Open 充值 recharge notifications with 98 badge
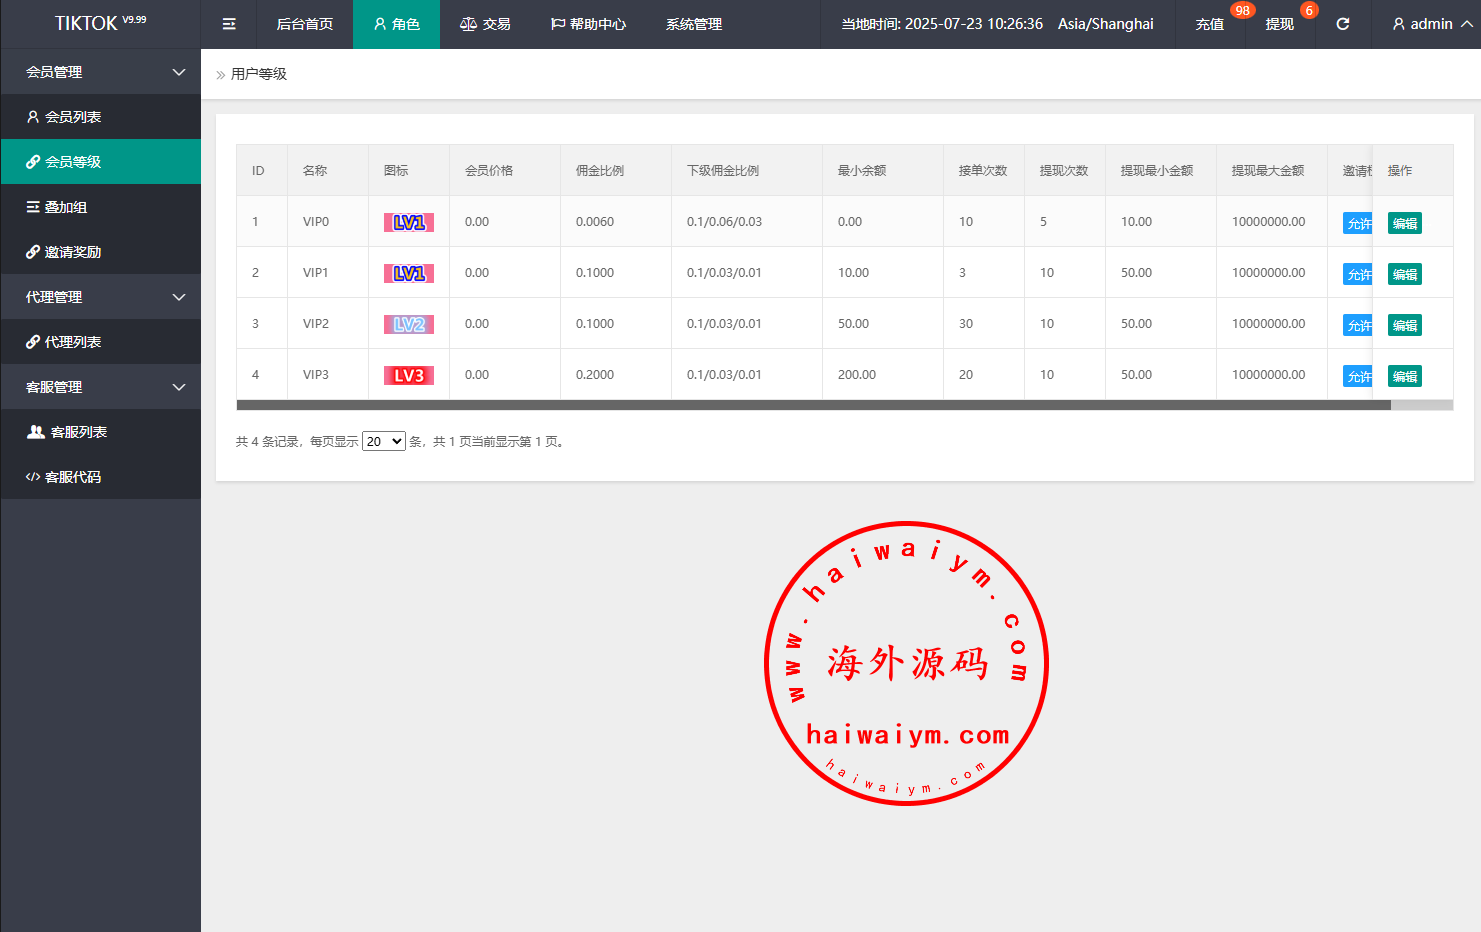The height and width of the screenshot is (932, 1481). 1210,24
